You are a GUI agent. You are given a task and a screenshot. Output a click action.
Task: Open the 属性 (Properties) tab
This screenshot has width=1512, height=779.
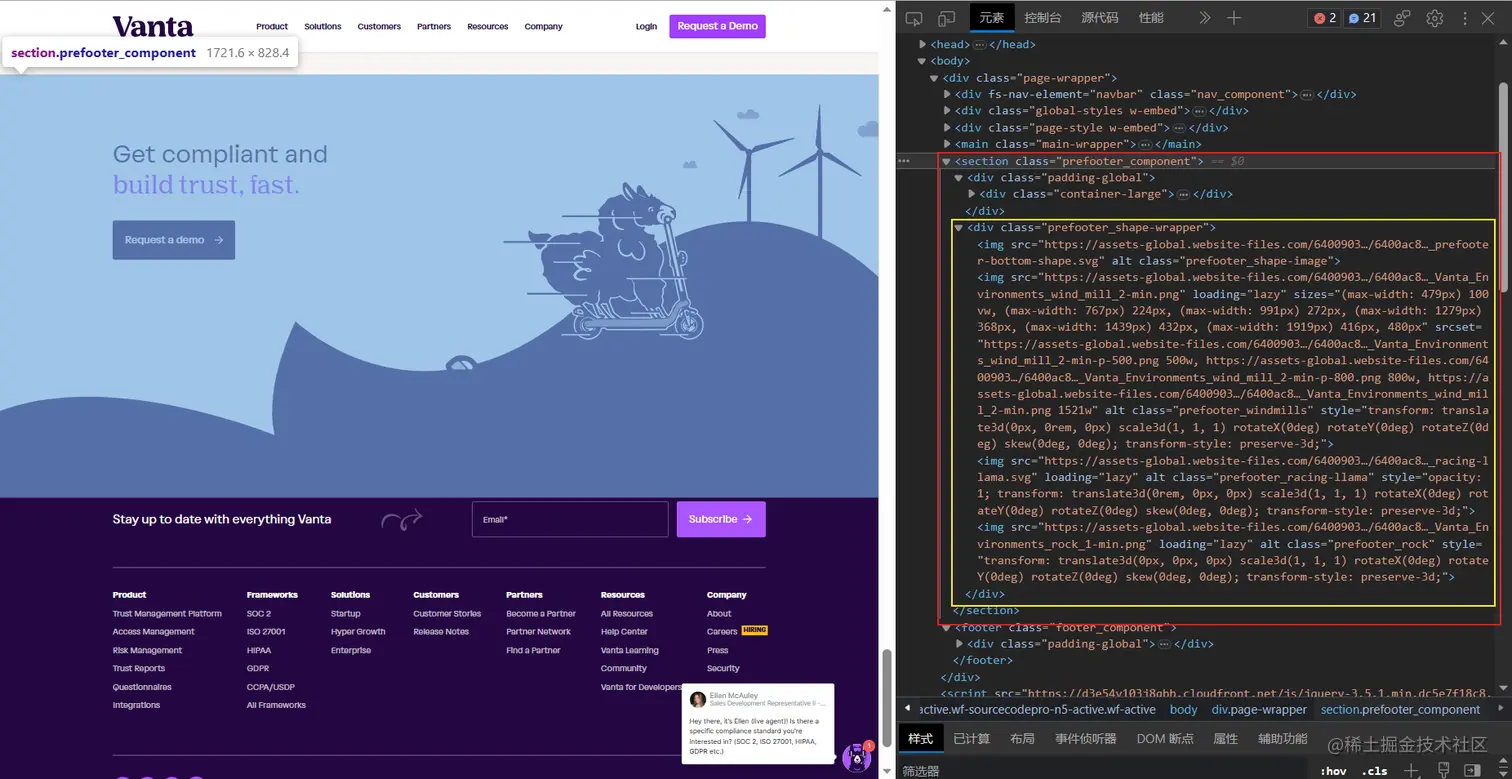tap(1225, 739)
